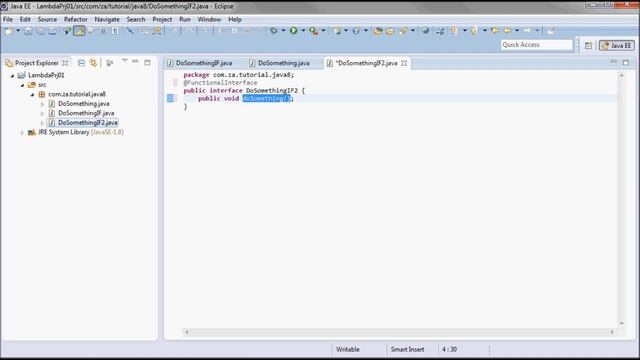Toggle Show Whitespace Characters pilcrow icon

point(115,31)
